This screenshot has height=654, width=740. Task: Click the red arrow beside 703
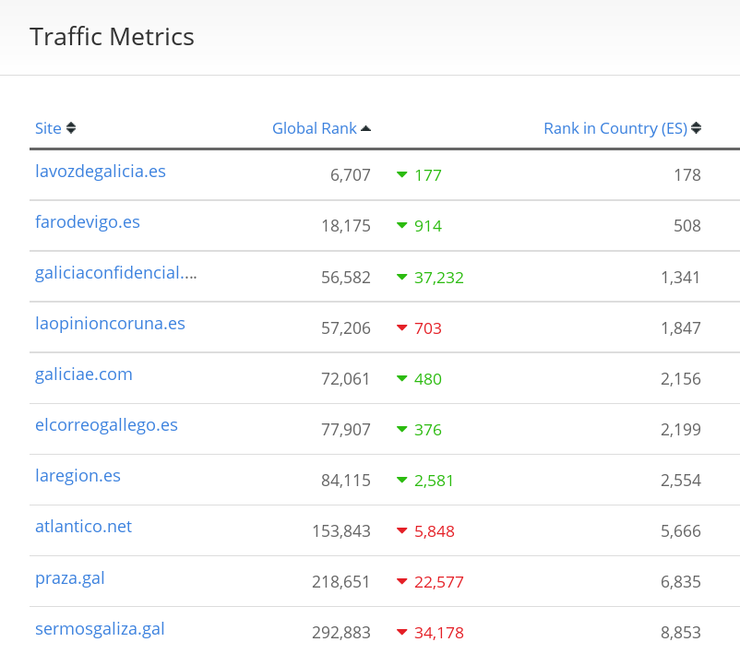(x=402, y=327)
